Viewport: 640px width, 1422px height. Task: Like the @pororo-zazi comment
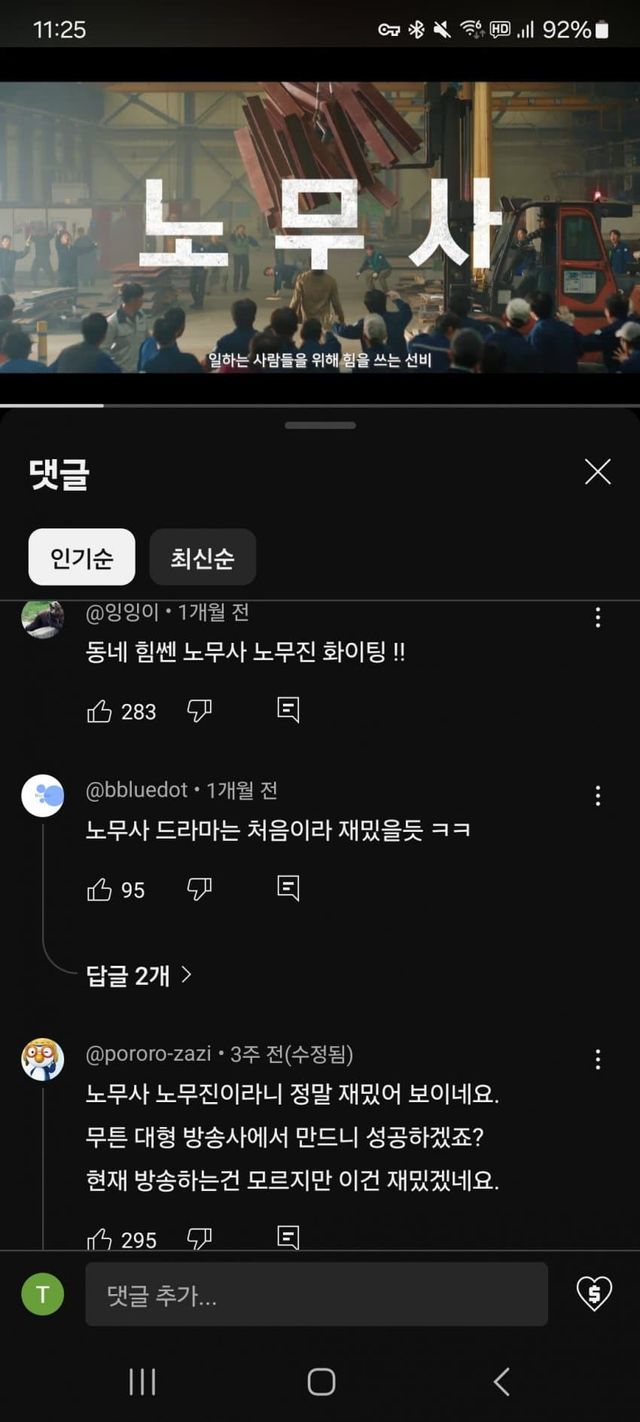[100, 1240]
